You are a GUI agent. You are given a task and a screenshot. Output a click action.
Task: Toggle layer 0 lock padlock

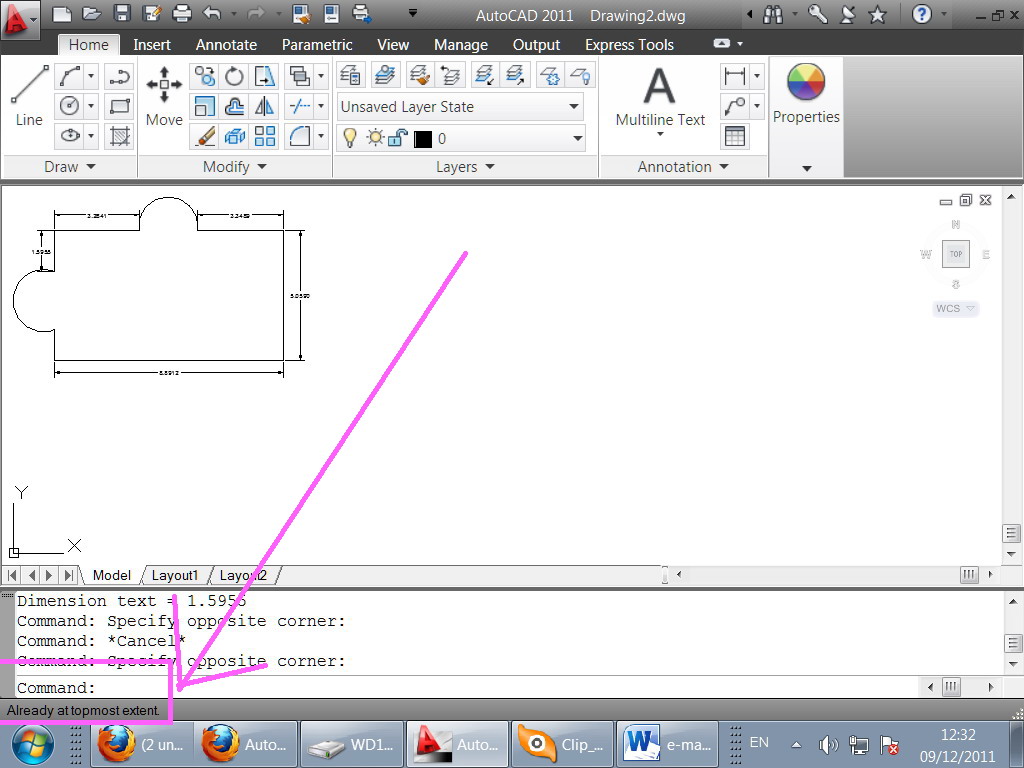[398, 138]
